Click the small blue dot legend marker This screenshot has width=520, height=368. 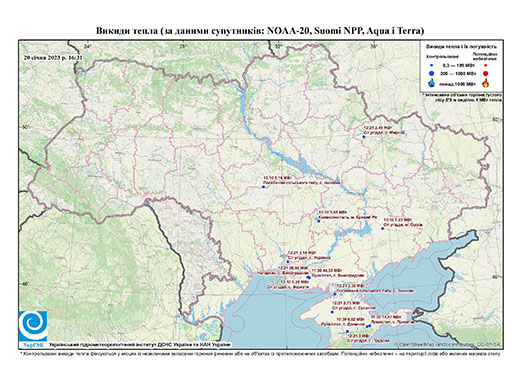431,65
